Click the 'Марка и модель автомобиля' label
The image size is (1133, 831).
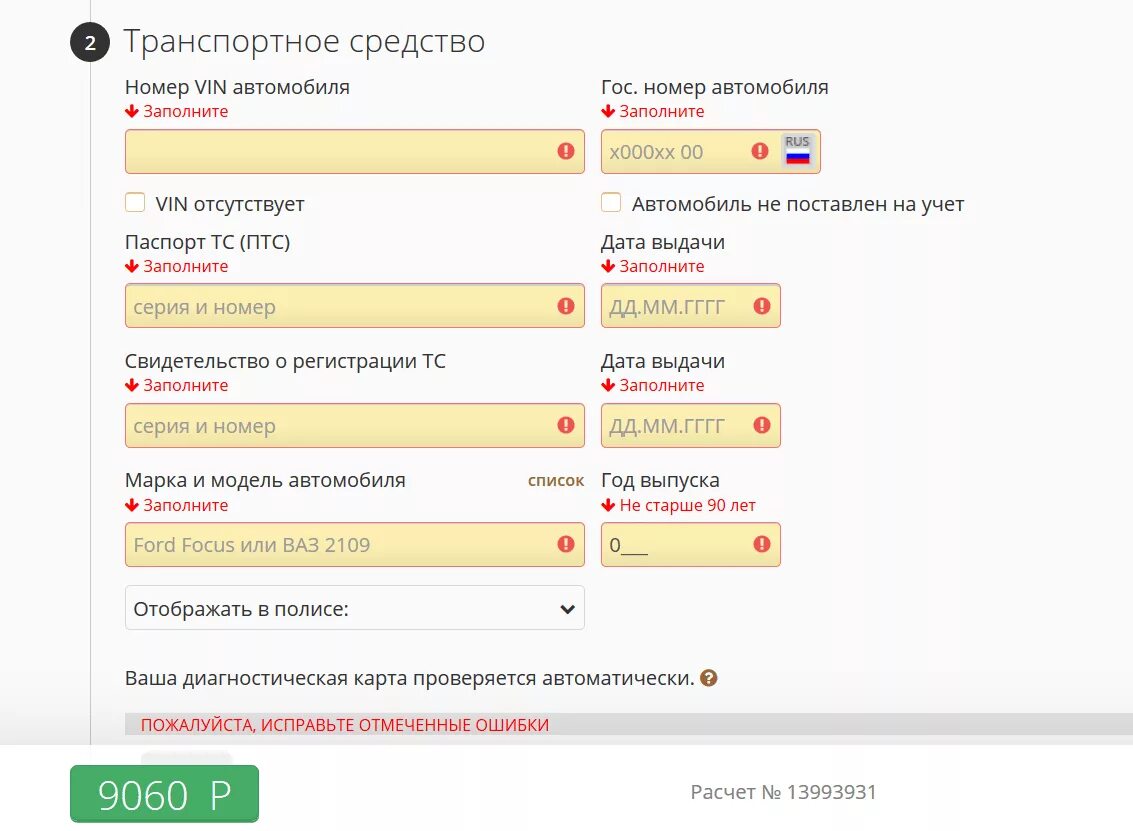(x=265, y=480)
